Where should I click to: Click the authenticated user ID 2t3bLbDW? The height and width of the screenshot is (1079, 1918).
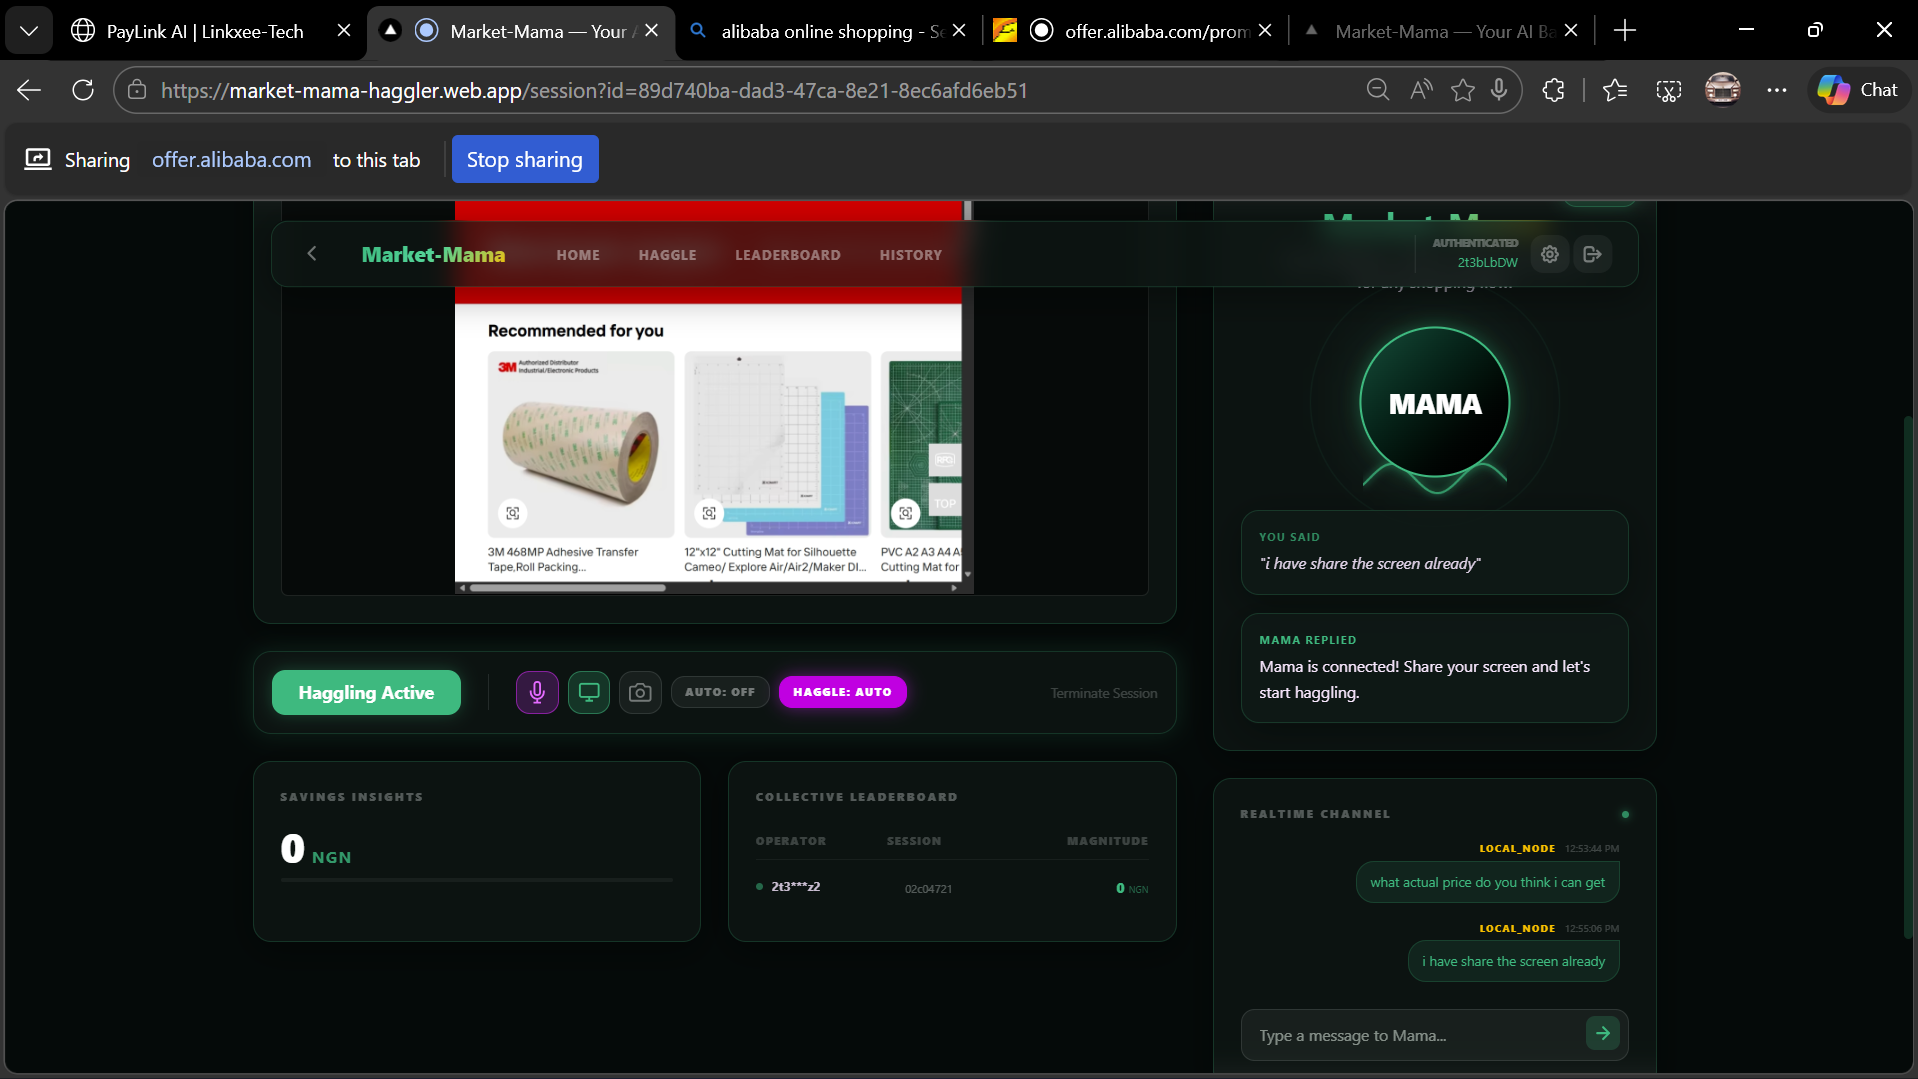(1487, 263)
